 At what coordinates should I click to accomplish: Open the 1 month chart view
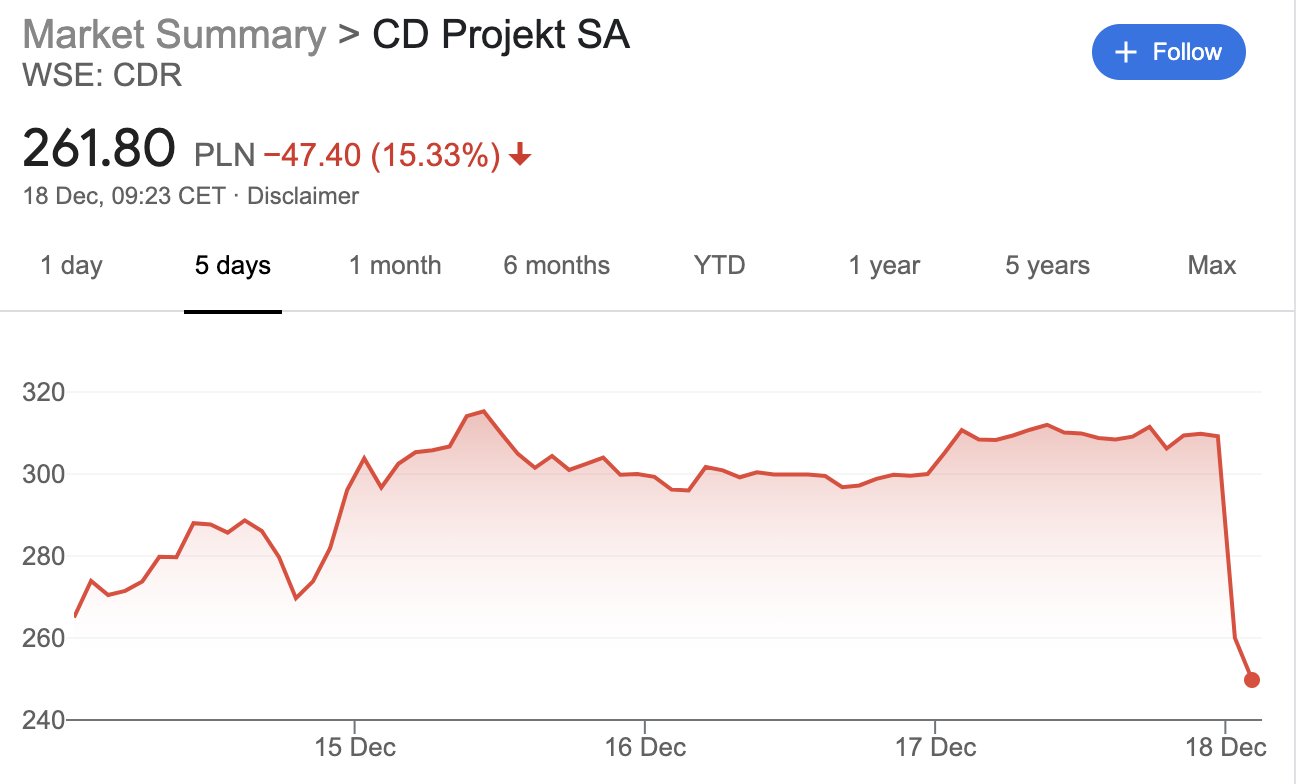point(392,265)
